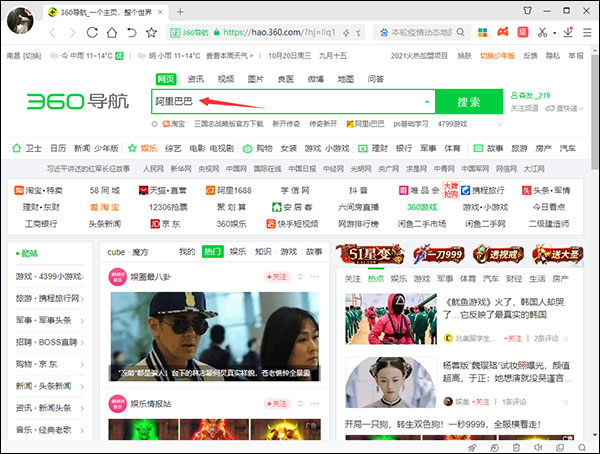Viewport: 600px width, 454px height.
Task: Click the rocket accelerate icon in status bar
Action: pyautogui.click(x=473, y=447)
